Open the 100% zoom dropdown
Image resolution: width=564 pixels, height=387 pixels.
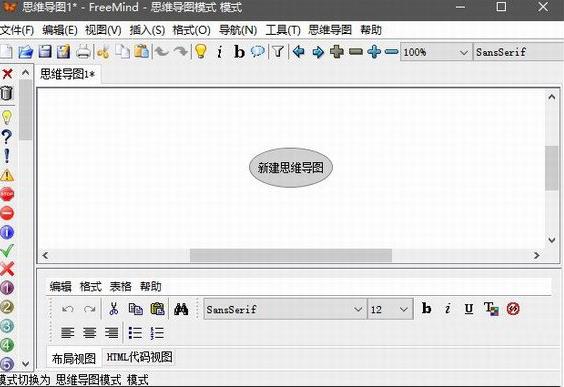436,52
